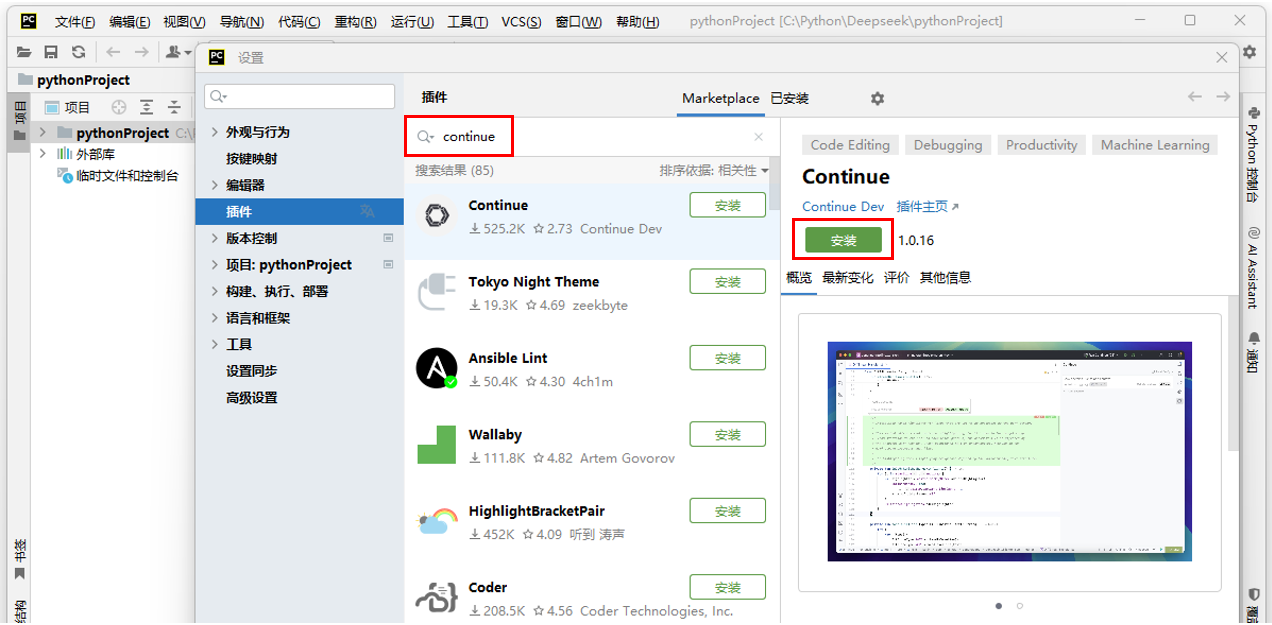The image size is (1272, 625).
Task: Click settings dialog back arrow near gear
Action: 1194,97
